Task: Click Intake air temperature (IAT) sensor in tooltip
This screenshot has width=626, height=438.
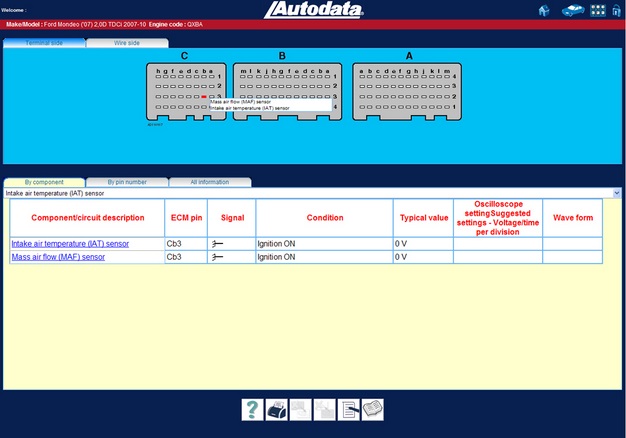Action: (250, 108)
